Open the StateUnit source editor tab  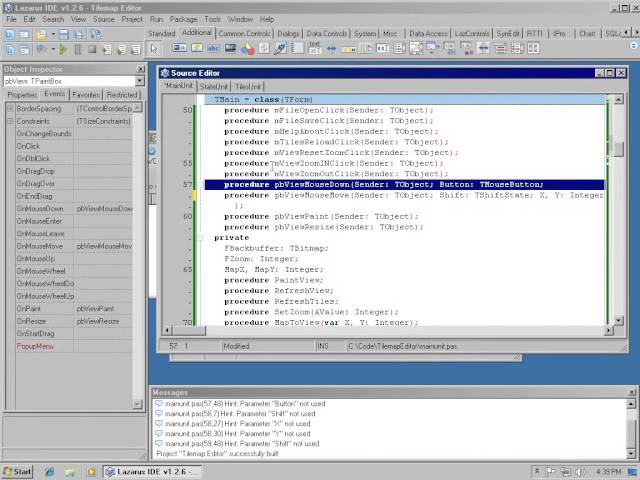pyautogui.click(x=213, y=86)
